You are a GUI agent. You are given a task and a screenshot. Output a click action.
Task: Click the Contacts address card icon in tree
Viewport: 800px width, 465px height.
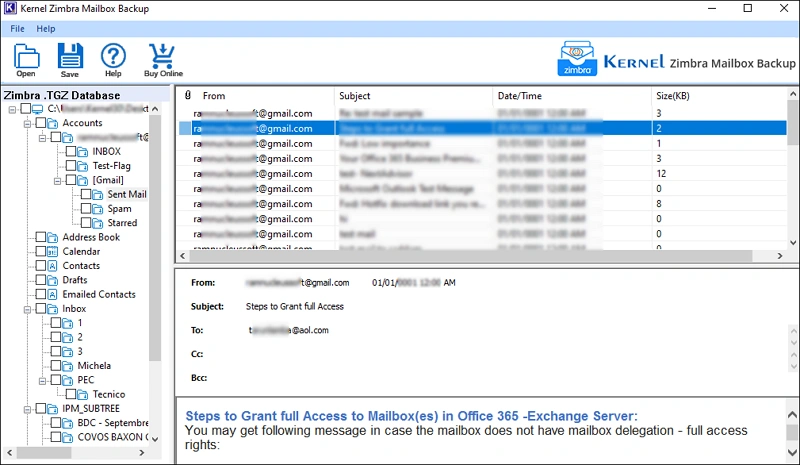(x=53, y=266)
